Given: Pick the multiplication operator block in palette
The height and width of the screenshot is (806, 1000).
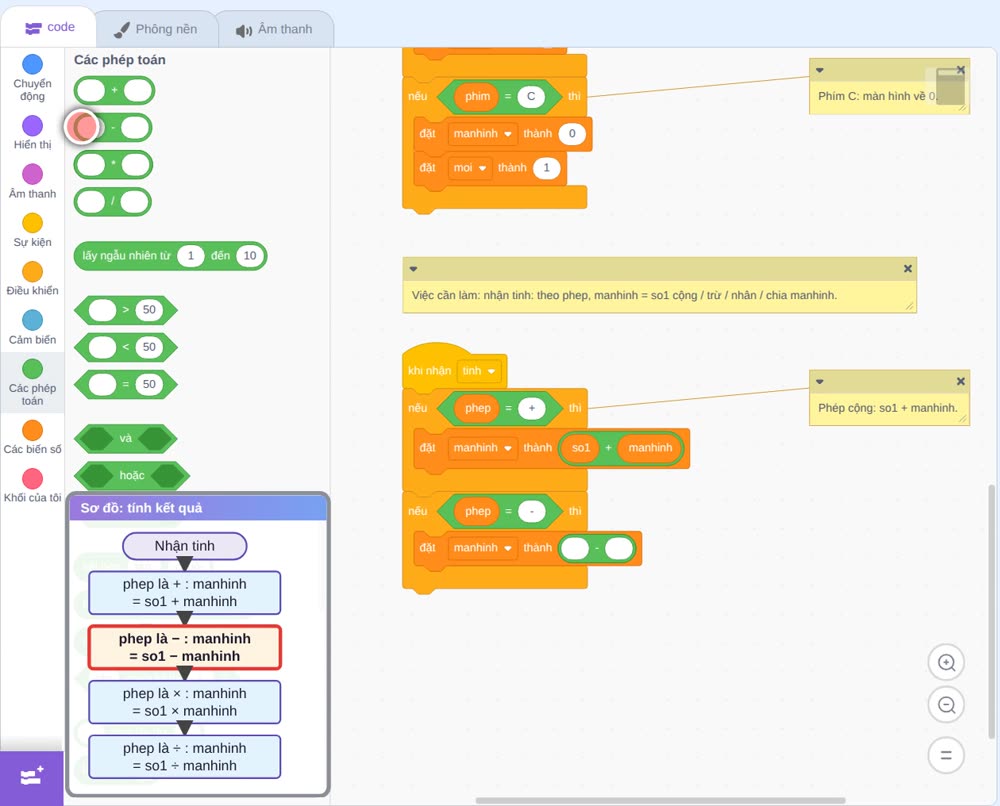Looking at the screenshot, I should click(x=113, y=165).
